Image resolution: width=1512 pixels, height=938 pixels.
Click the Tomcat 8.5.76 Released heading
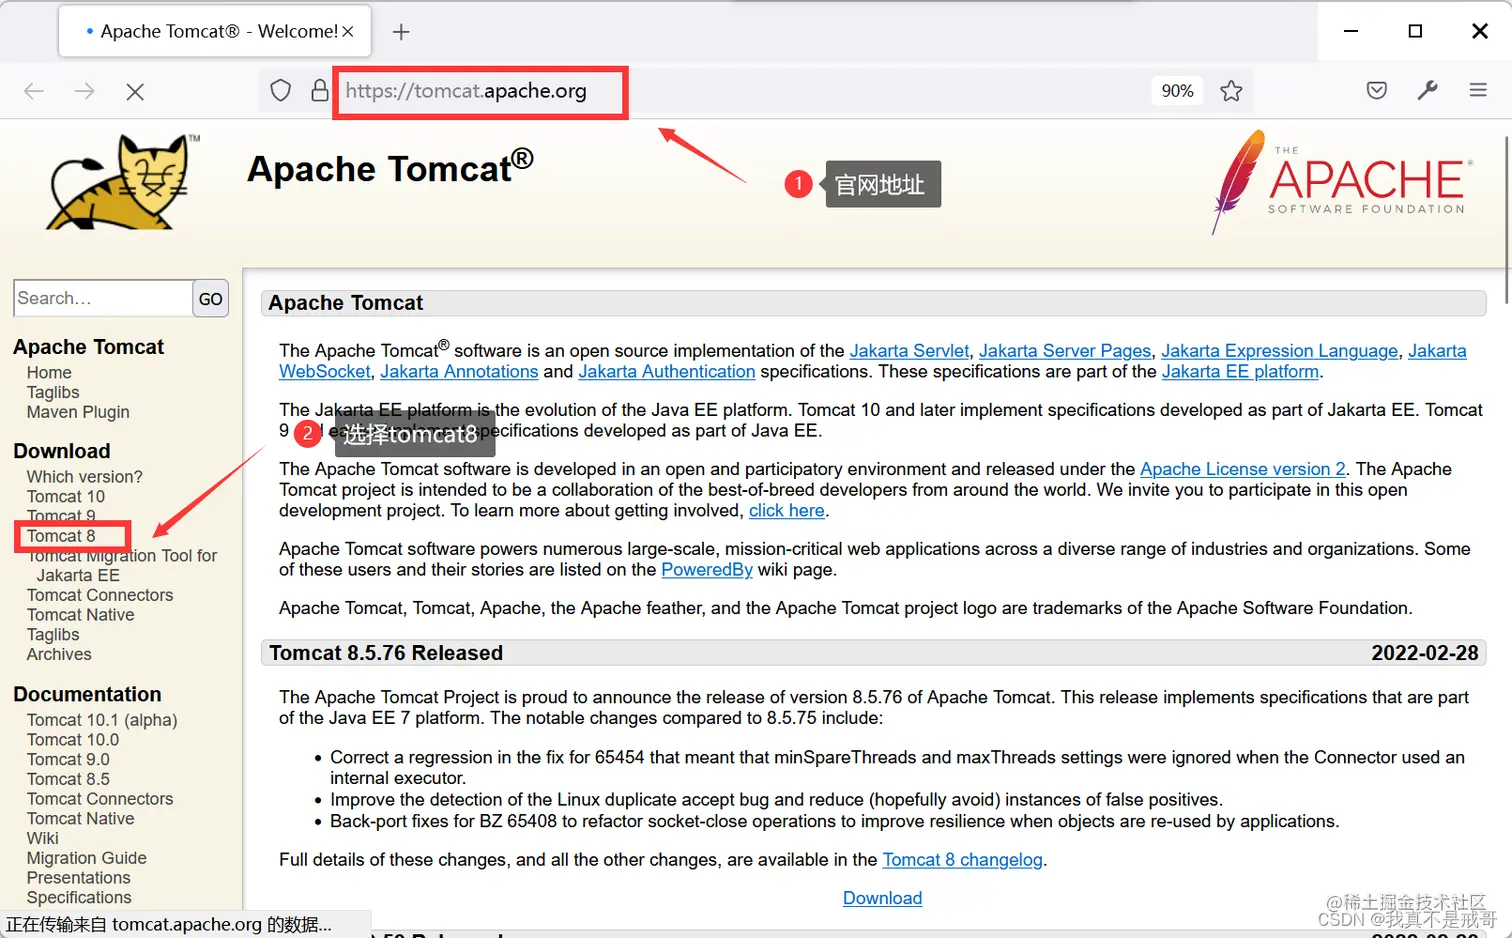(386, 653)
